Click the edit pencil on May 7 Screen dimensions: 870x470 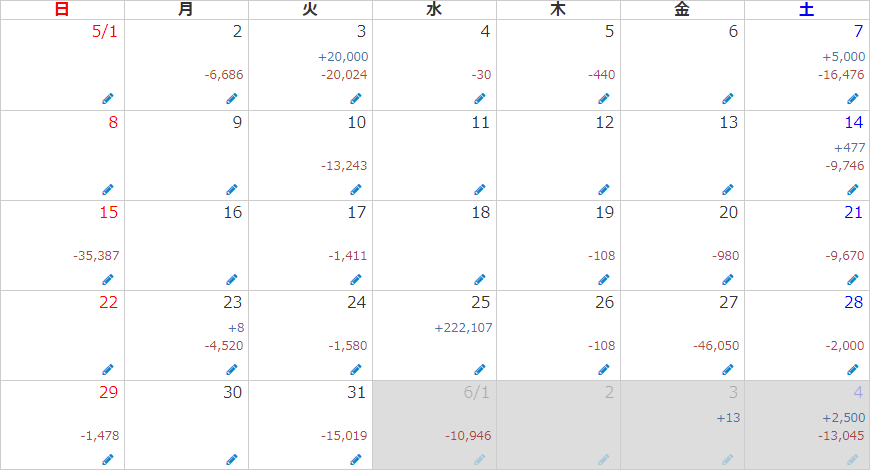(853, 99)
